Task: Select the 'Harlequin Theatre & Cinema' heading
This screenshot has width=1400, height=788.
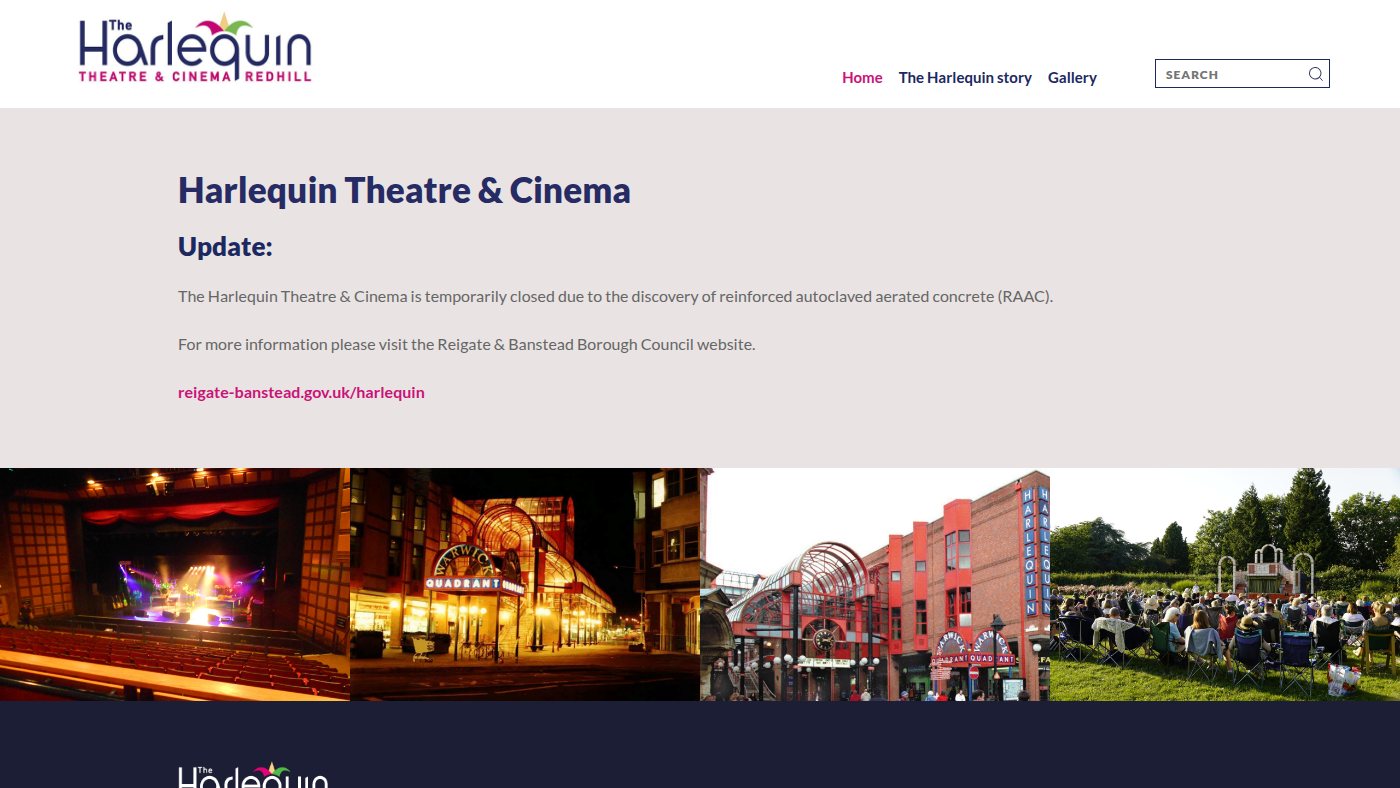Action: (404, 190)
